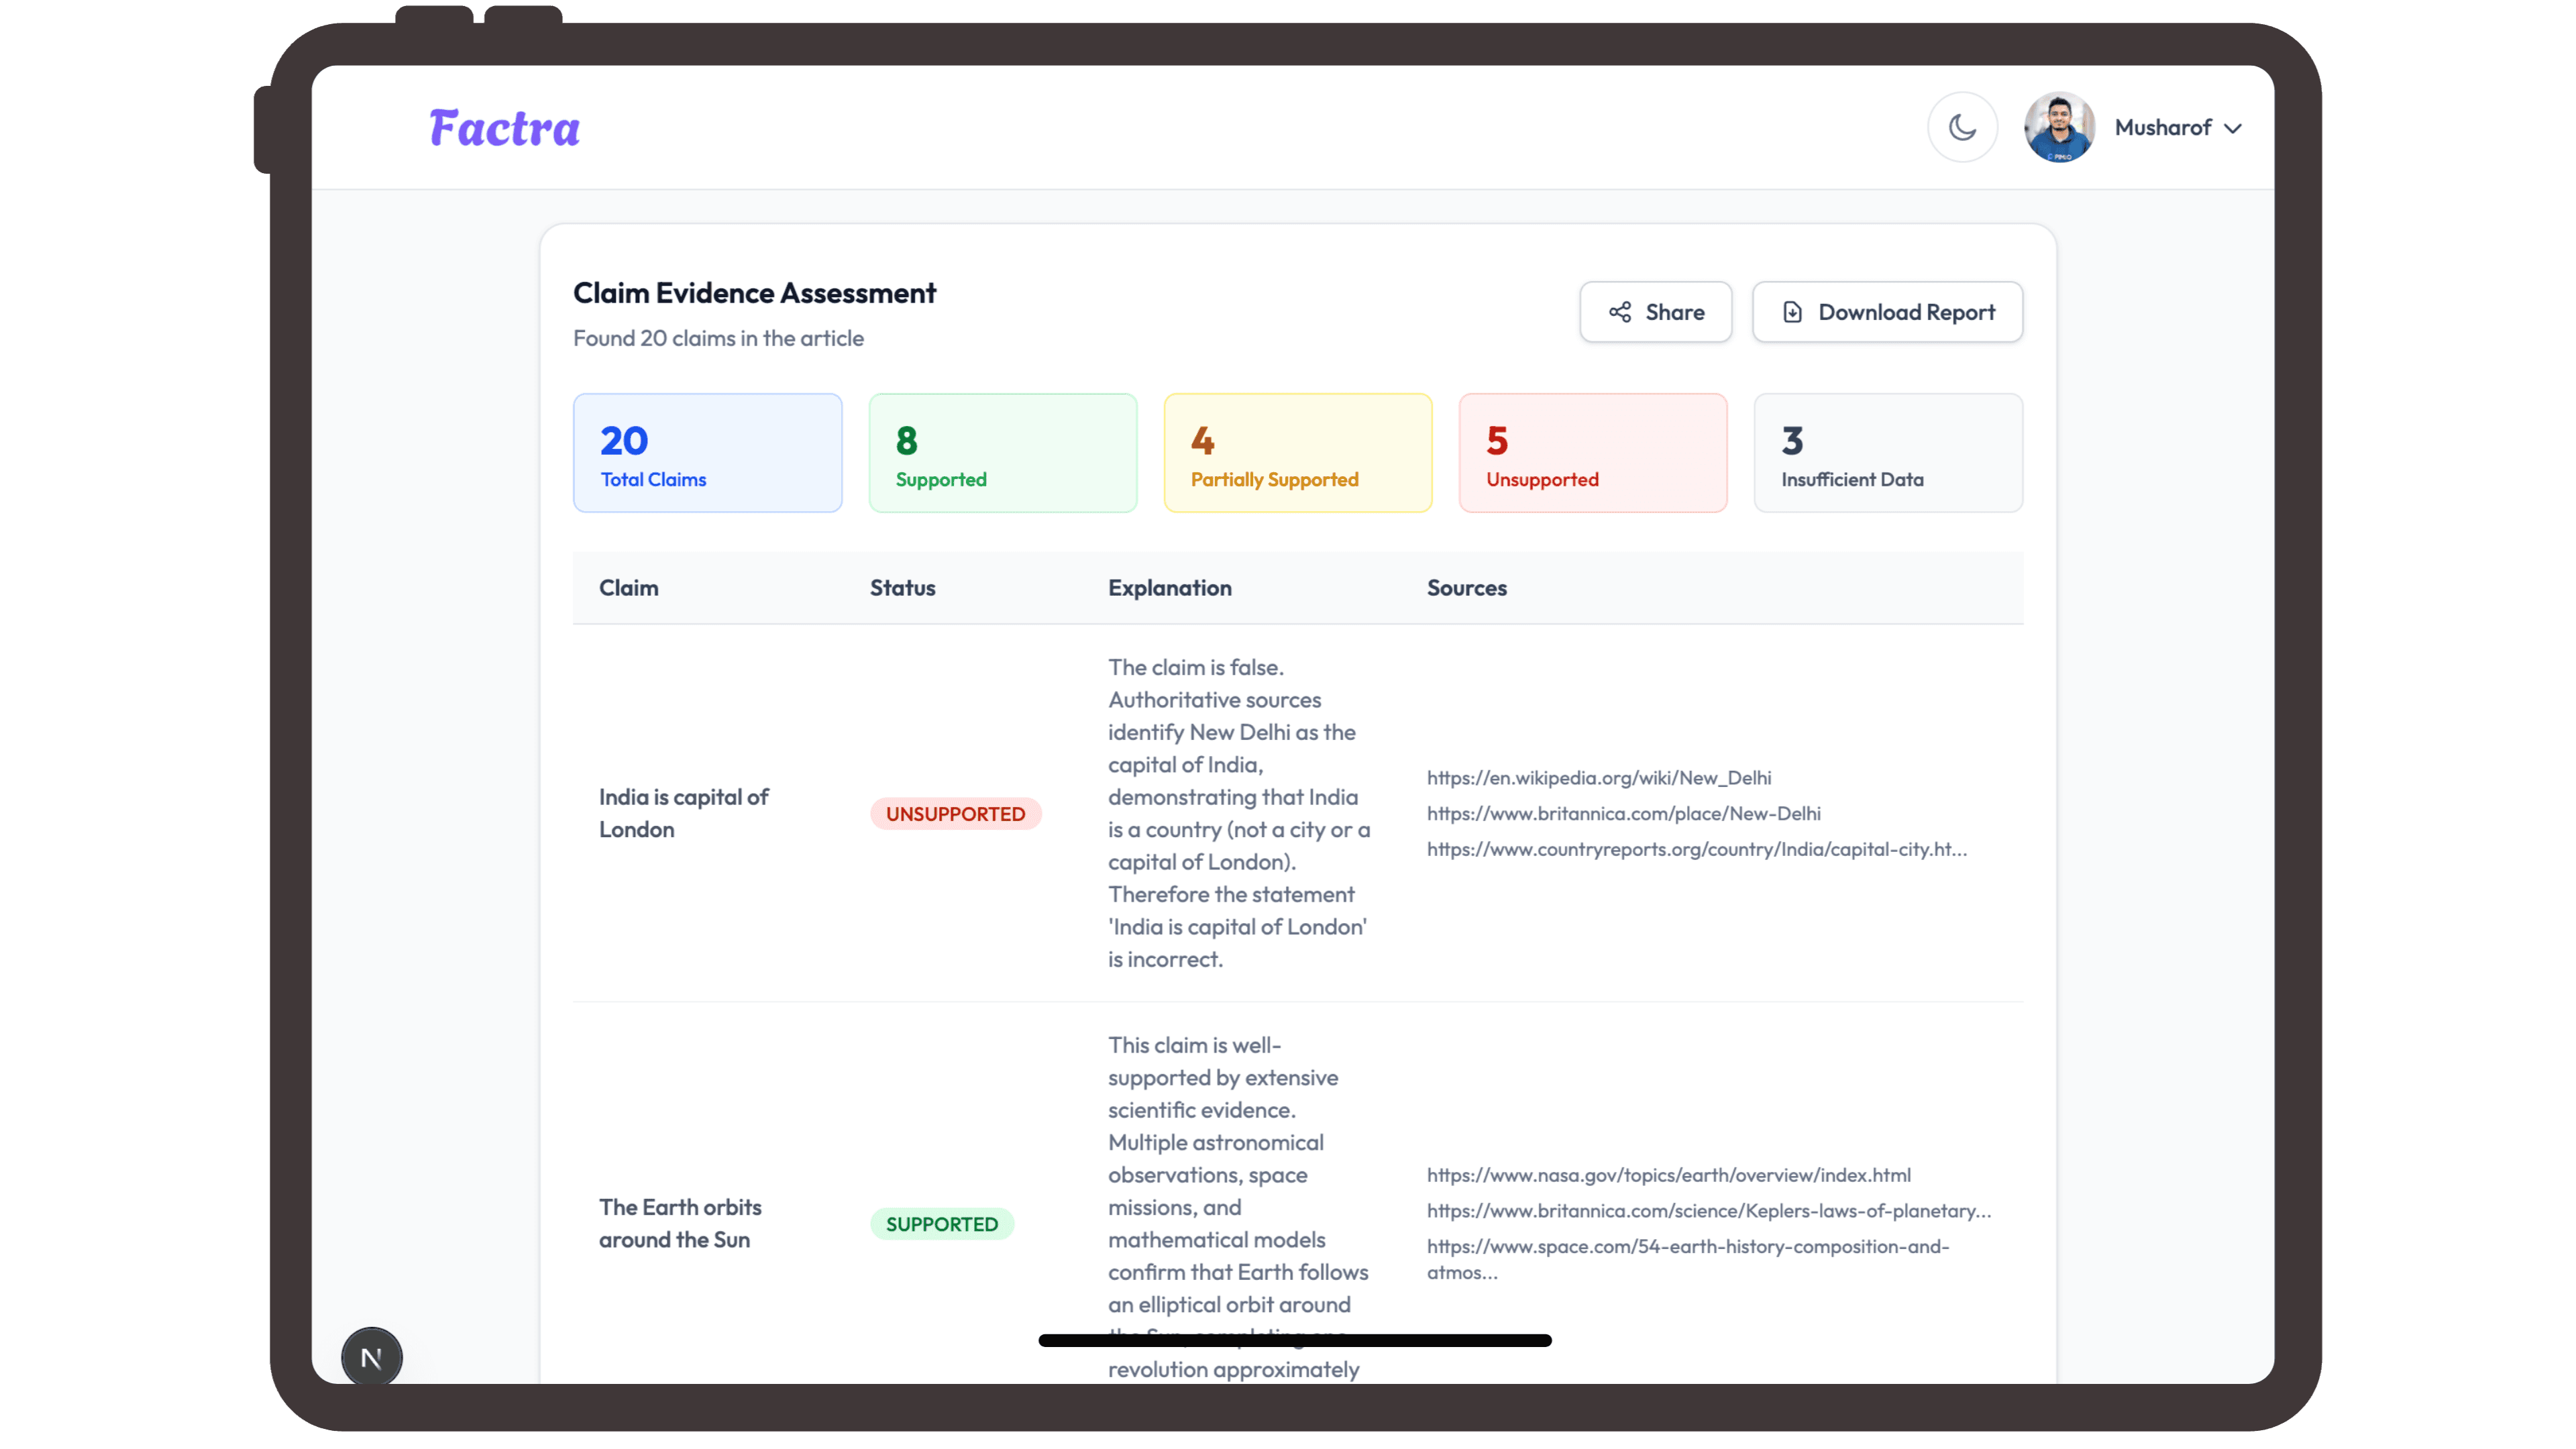Filter by 4 Partially Supported claims

pos(1297,453)
